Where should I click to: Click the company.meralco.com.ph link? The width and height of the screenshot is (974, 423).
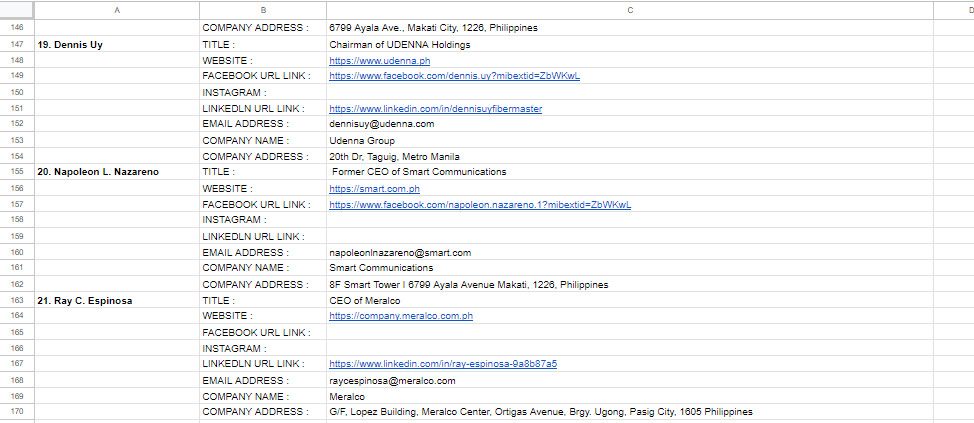pyautogui.click(x=400, y=316)
